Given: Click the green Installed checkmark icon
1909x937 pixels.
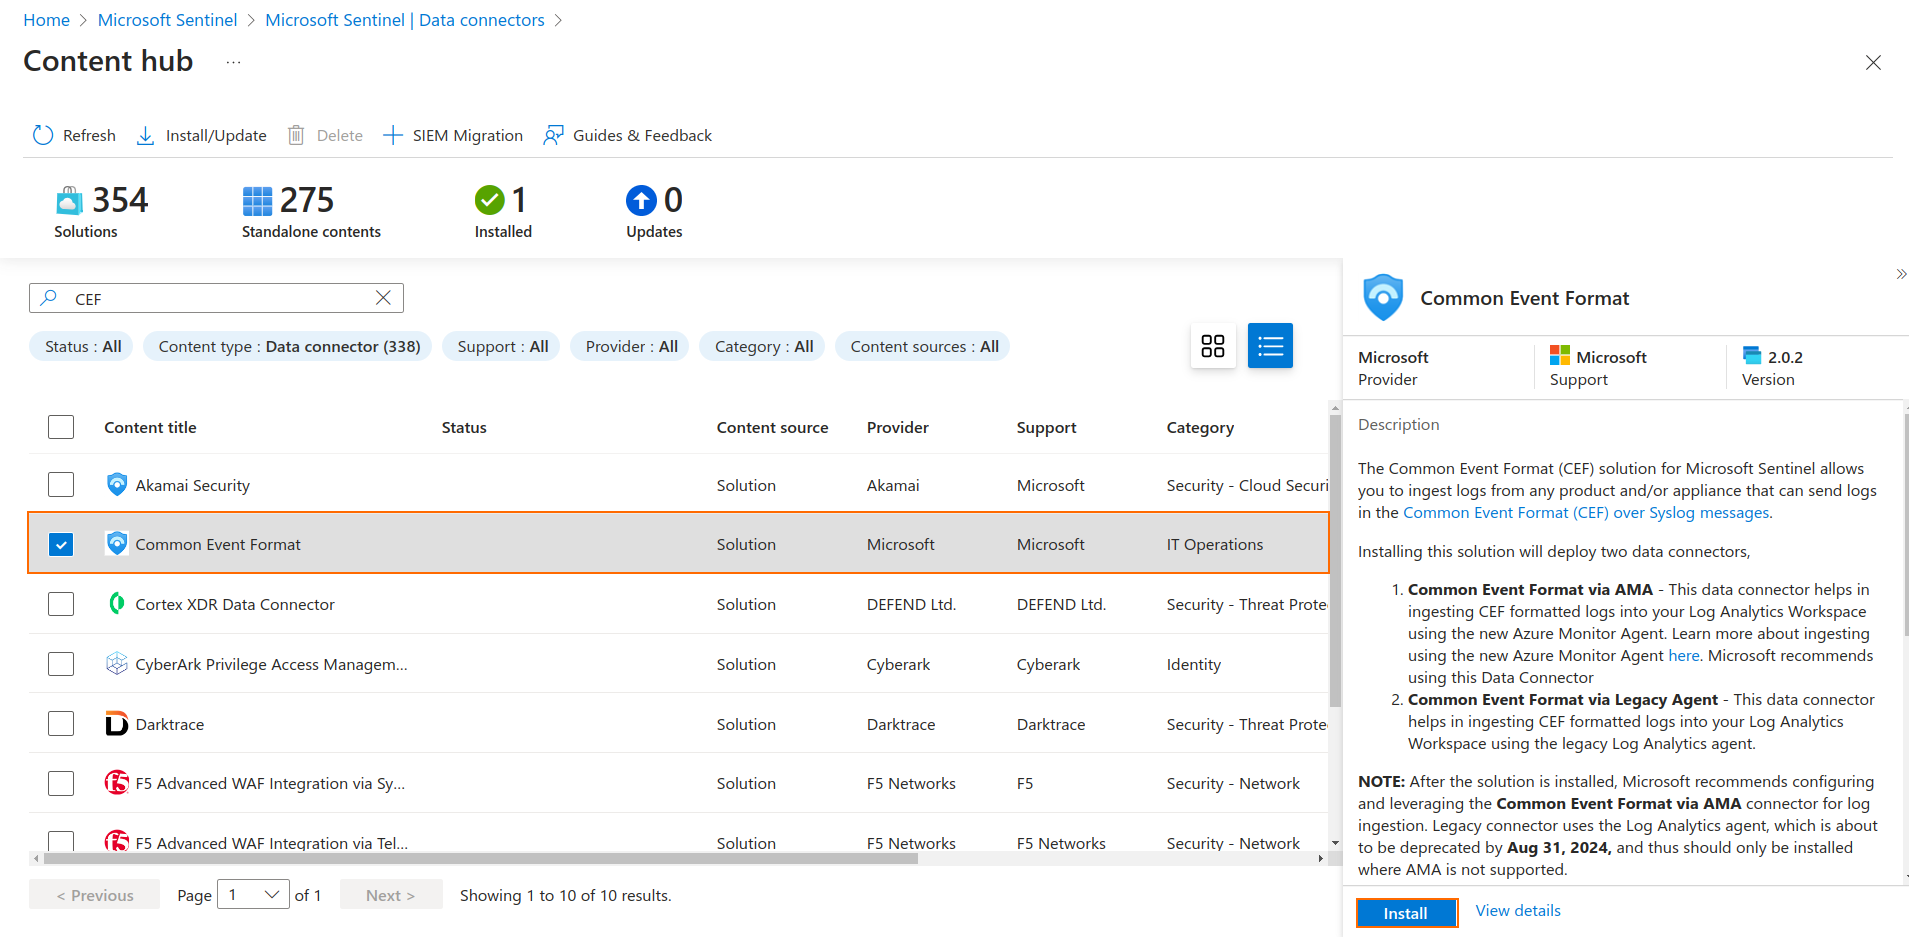Looking at the screenshot, I should [x=490, y=201].
